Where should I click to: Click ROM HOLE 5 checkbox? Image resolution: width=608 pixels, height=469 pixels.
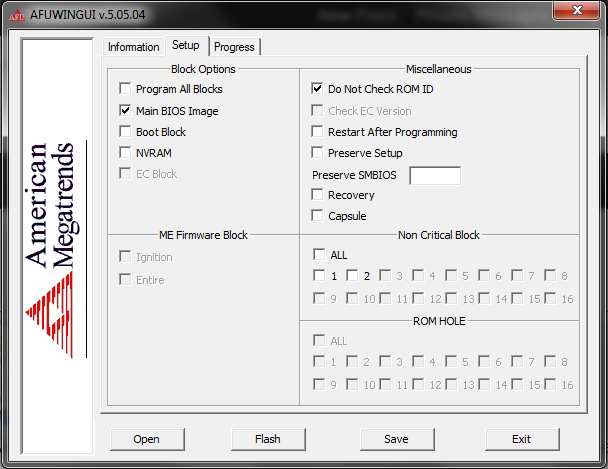click(x=451, y=361)
